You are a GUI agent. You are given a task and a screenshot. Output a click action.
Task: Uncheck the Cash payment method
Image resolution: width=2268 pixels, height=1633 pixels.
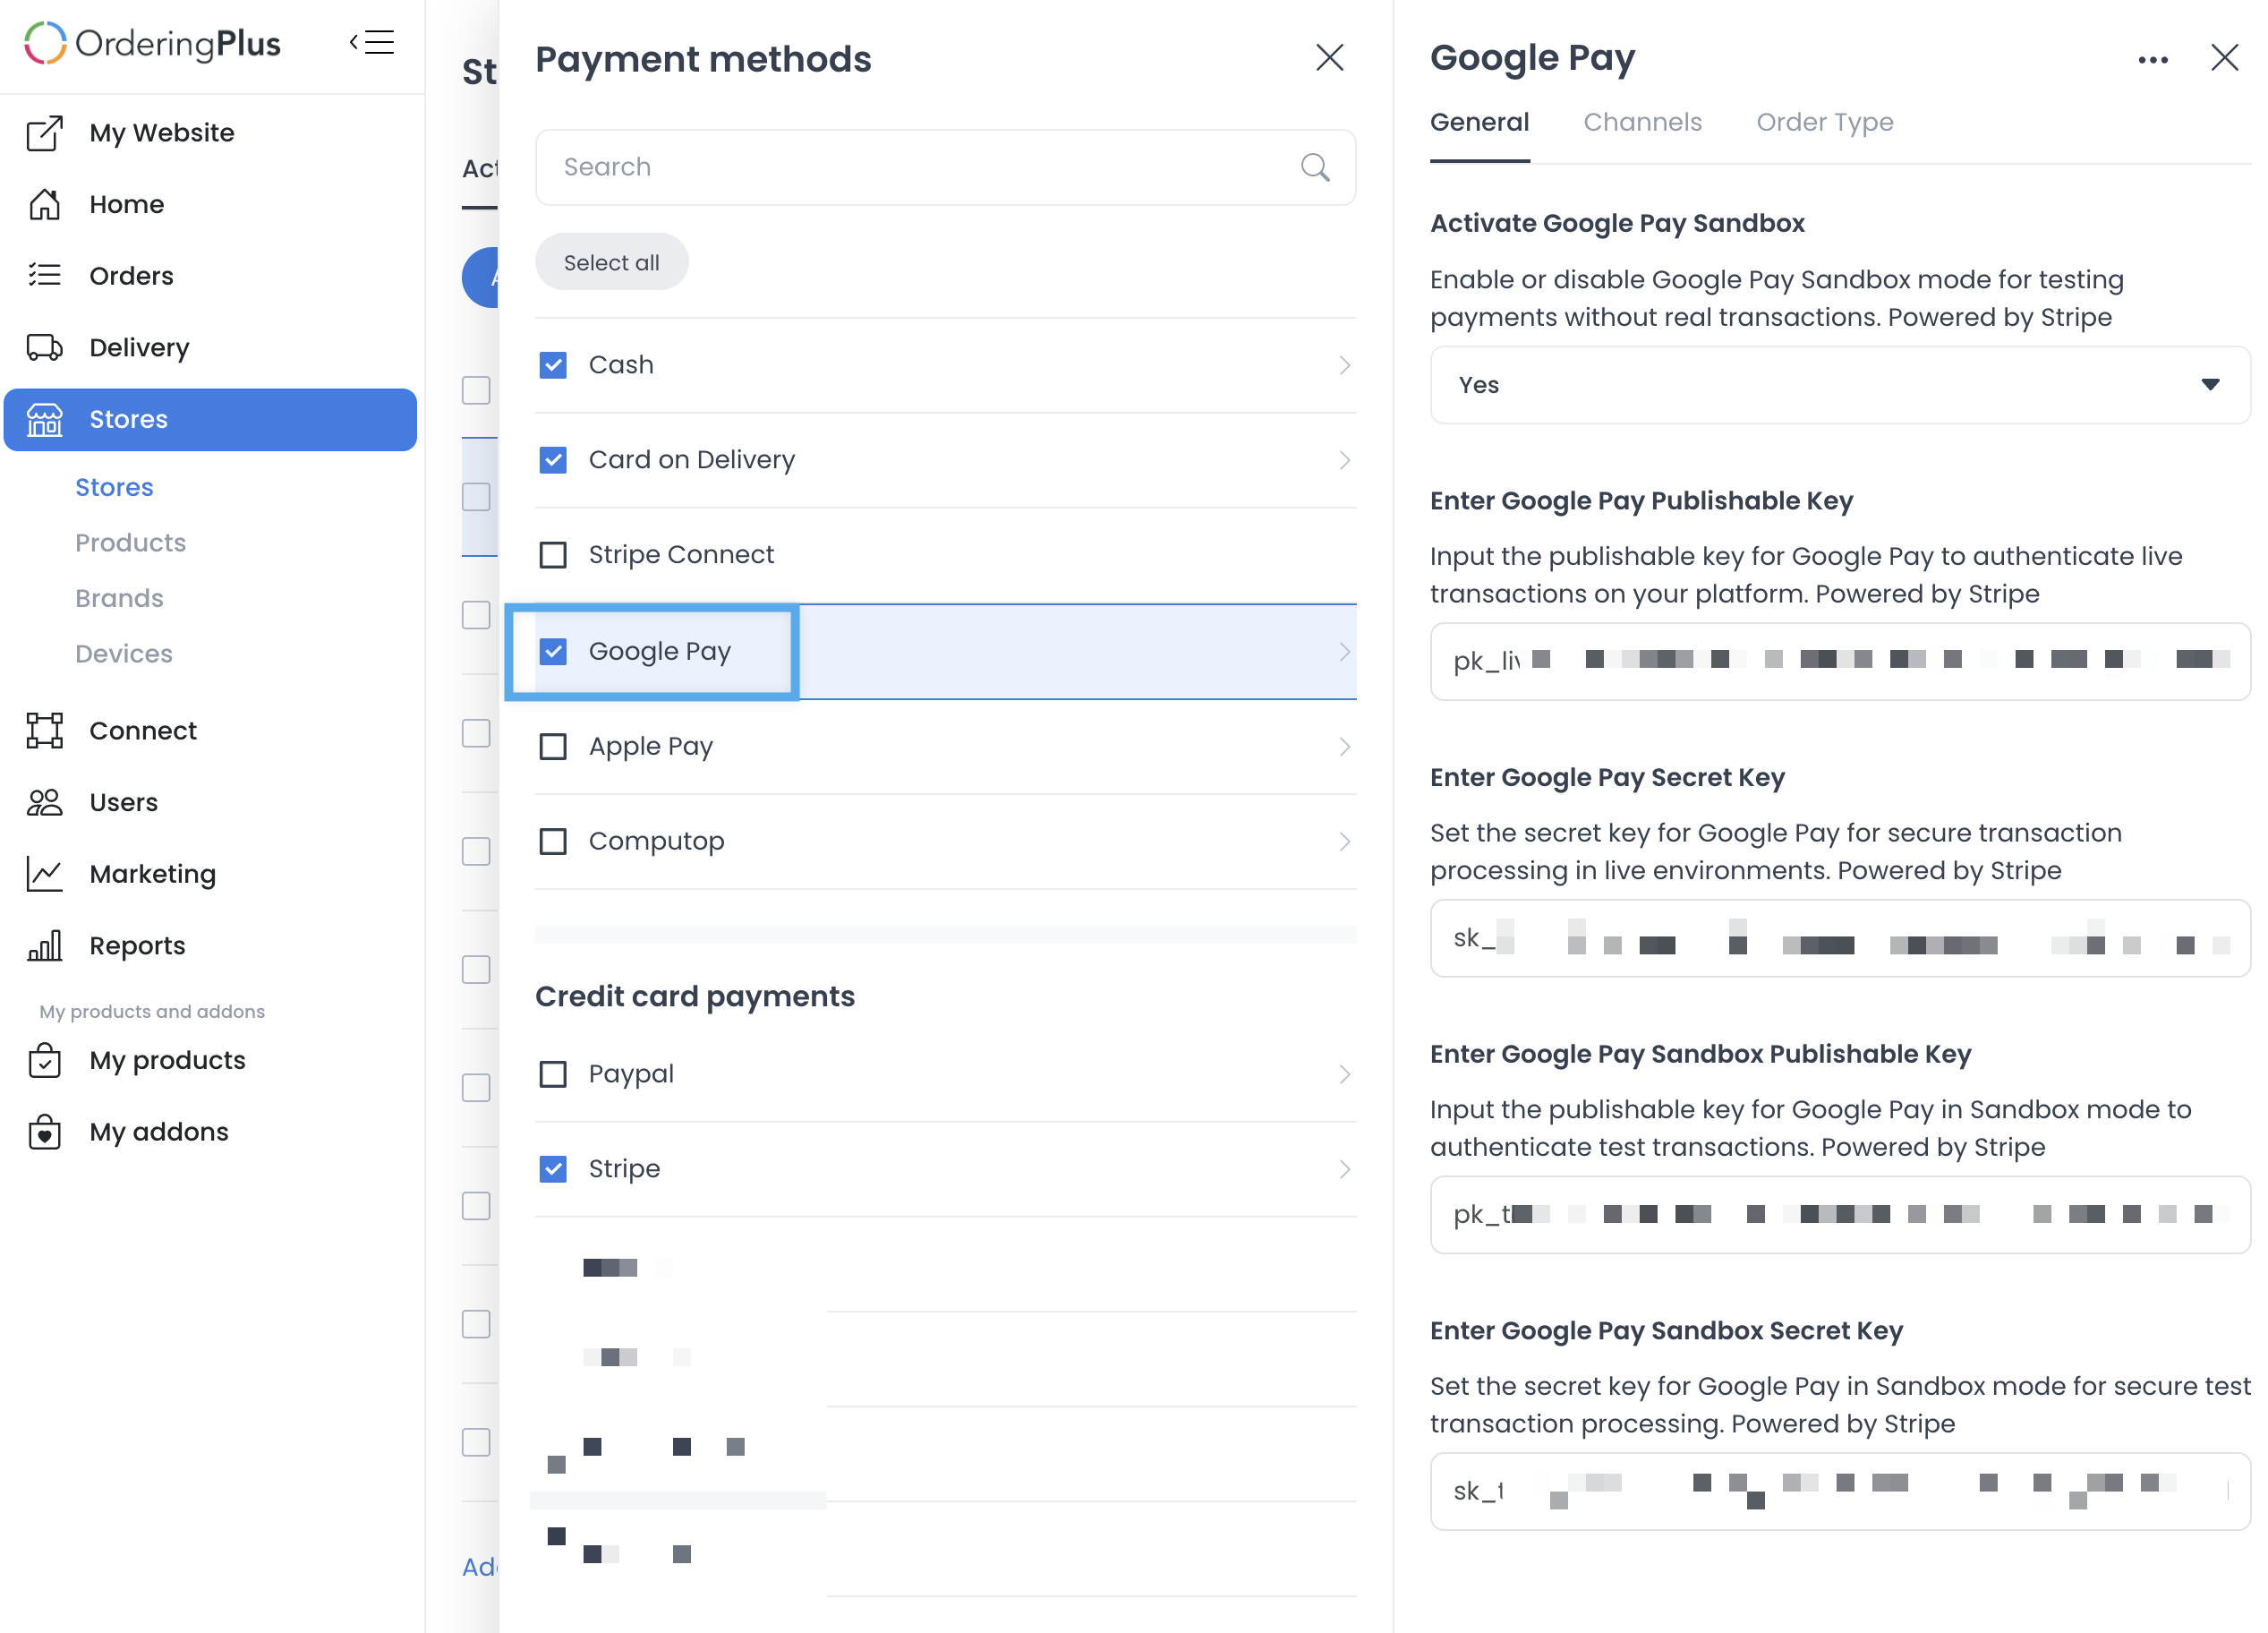[553, 365]
